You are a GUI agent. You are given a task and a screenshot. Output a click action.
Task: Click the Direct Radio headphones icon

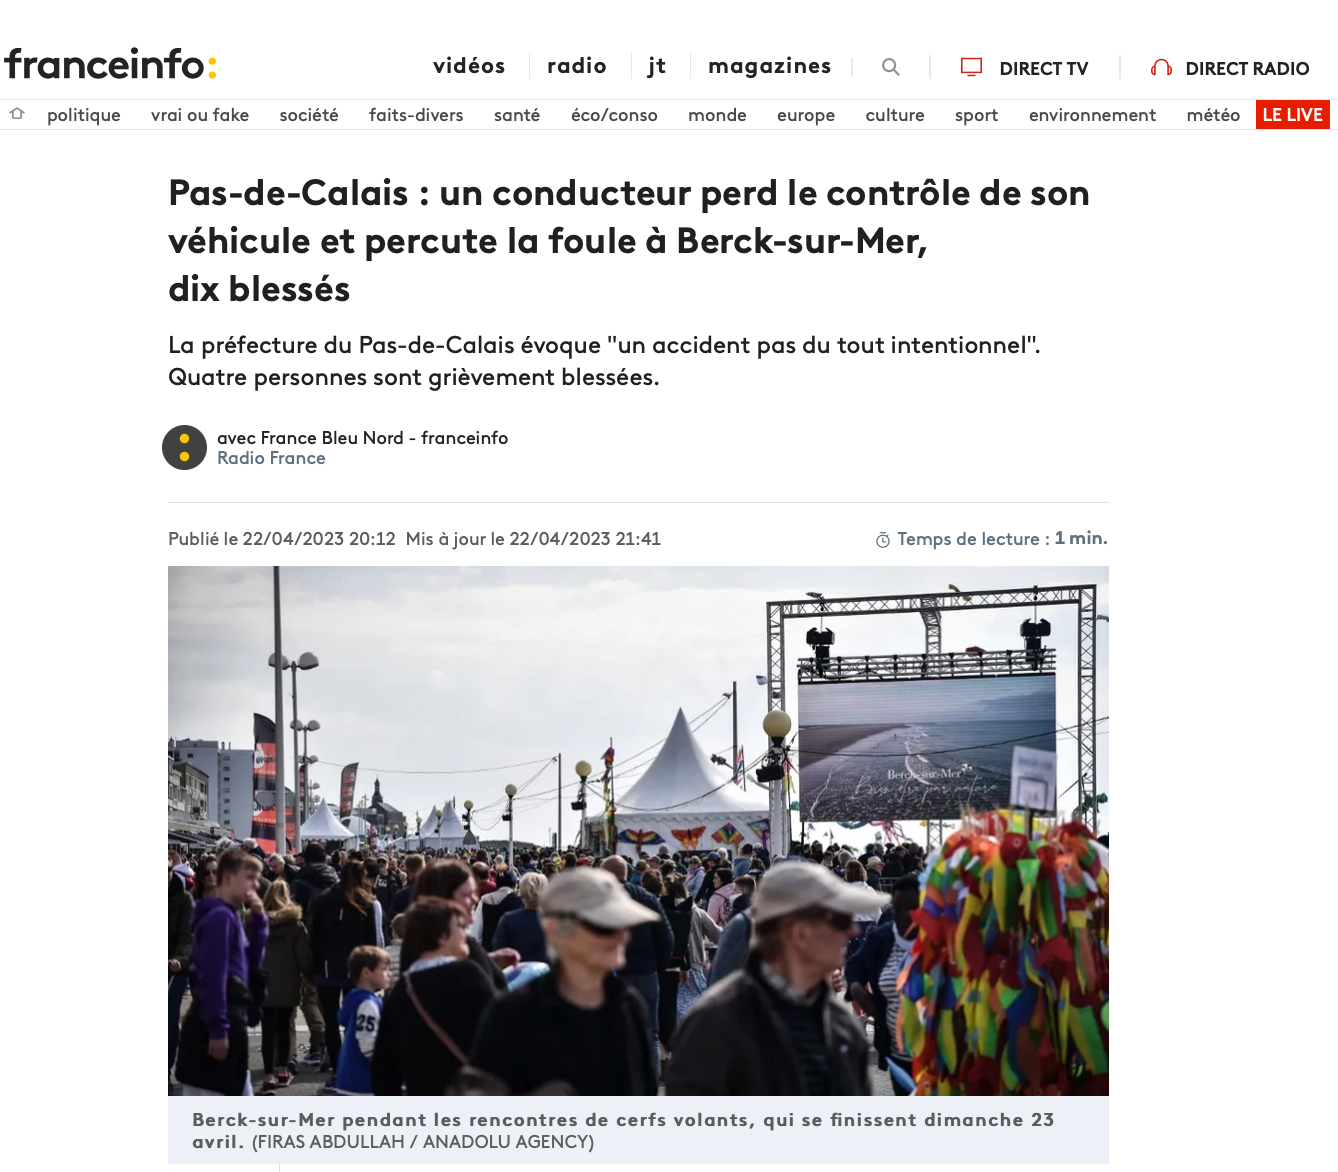pos(1161,68)
